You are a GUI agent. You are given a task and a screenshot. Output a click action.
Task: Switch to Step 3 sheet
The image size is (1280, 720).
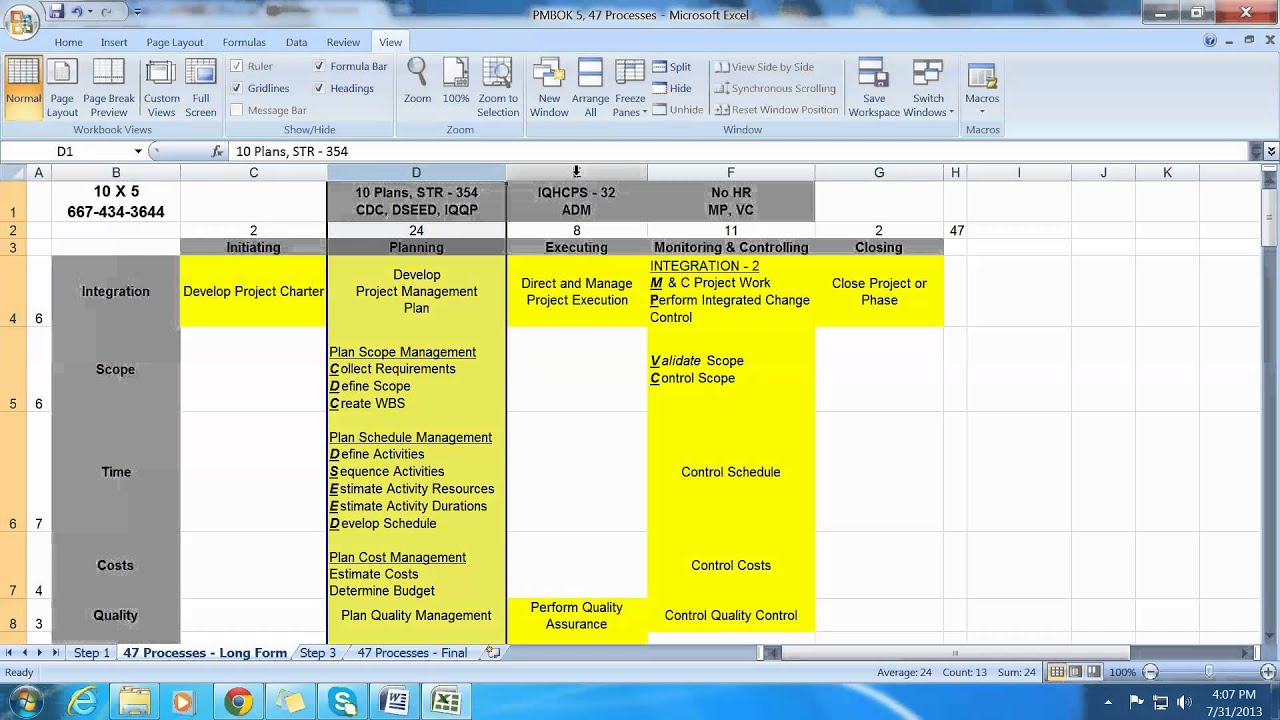point(318,653)
